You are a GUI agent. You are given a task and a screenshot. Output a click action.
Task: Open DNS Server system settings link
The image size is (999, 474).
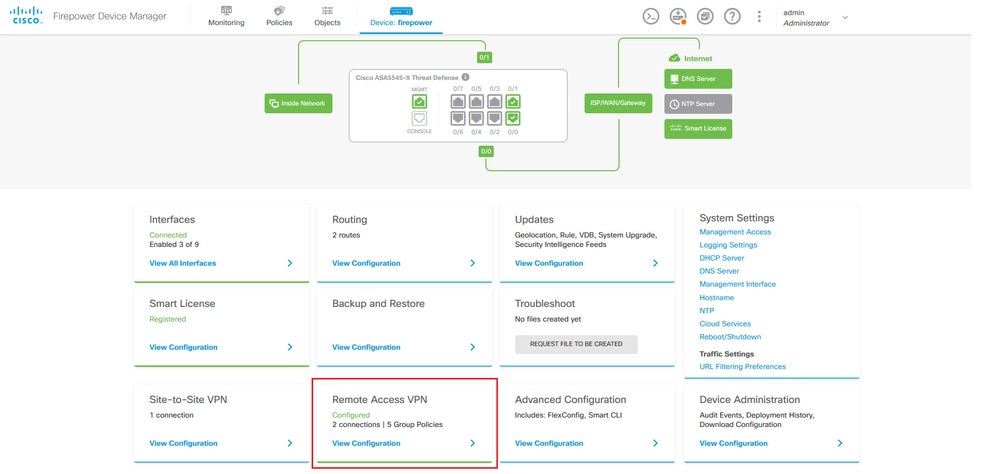719,271
